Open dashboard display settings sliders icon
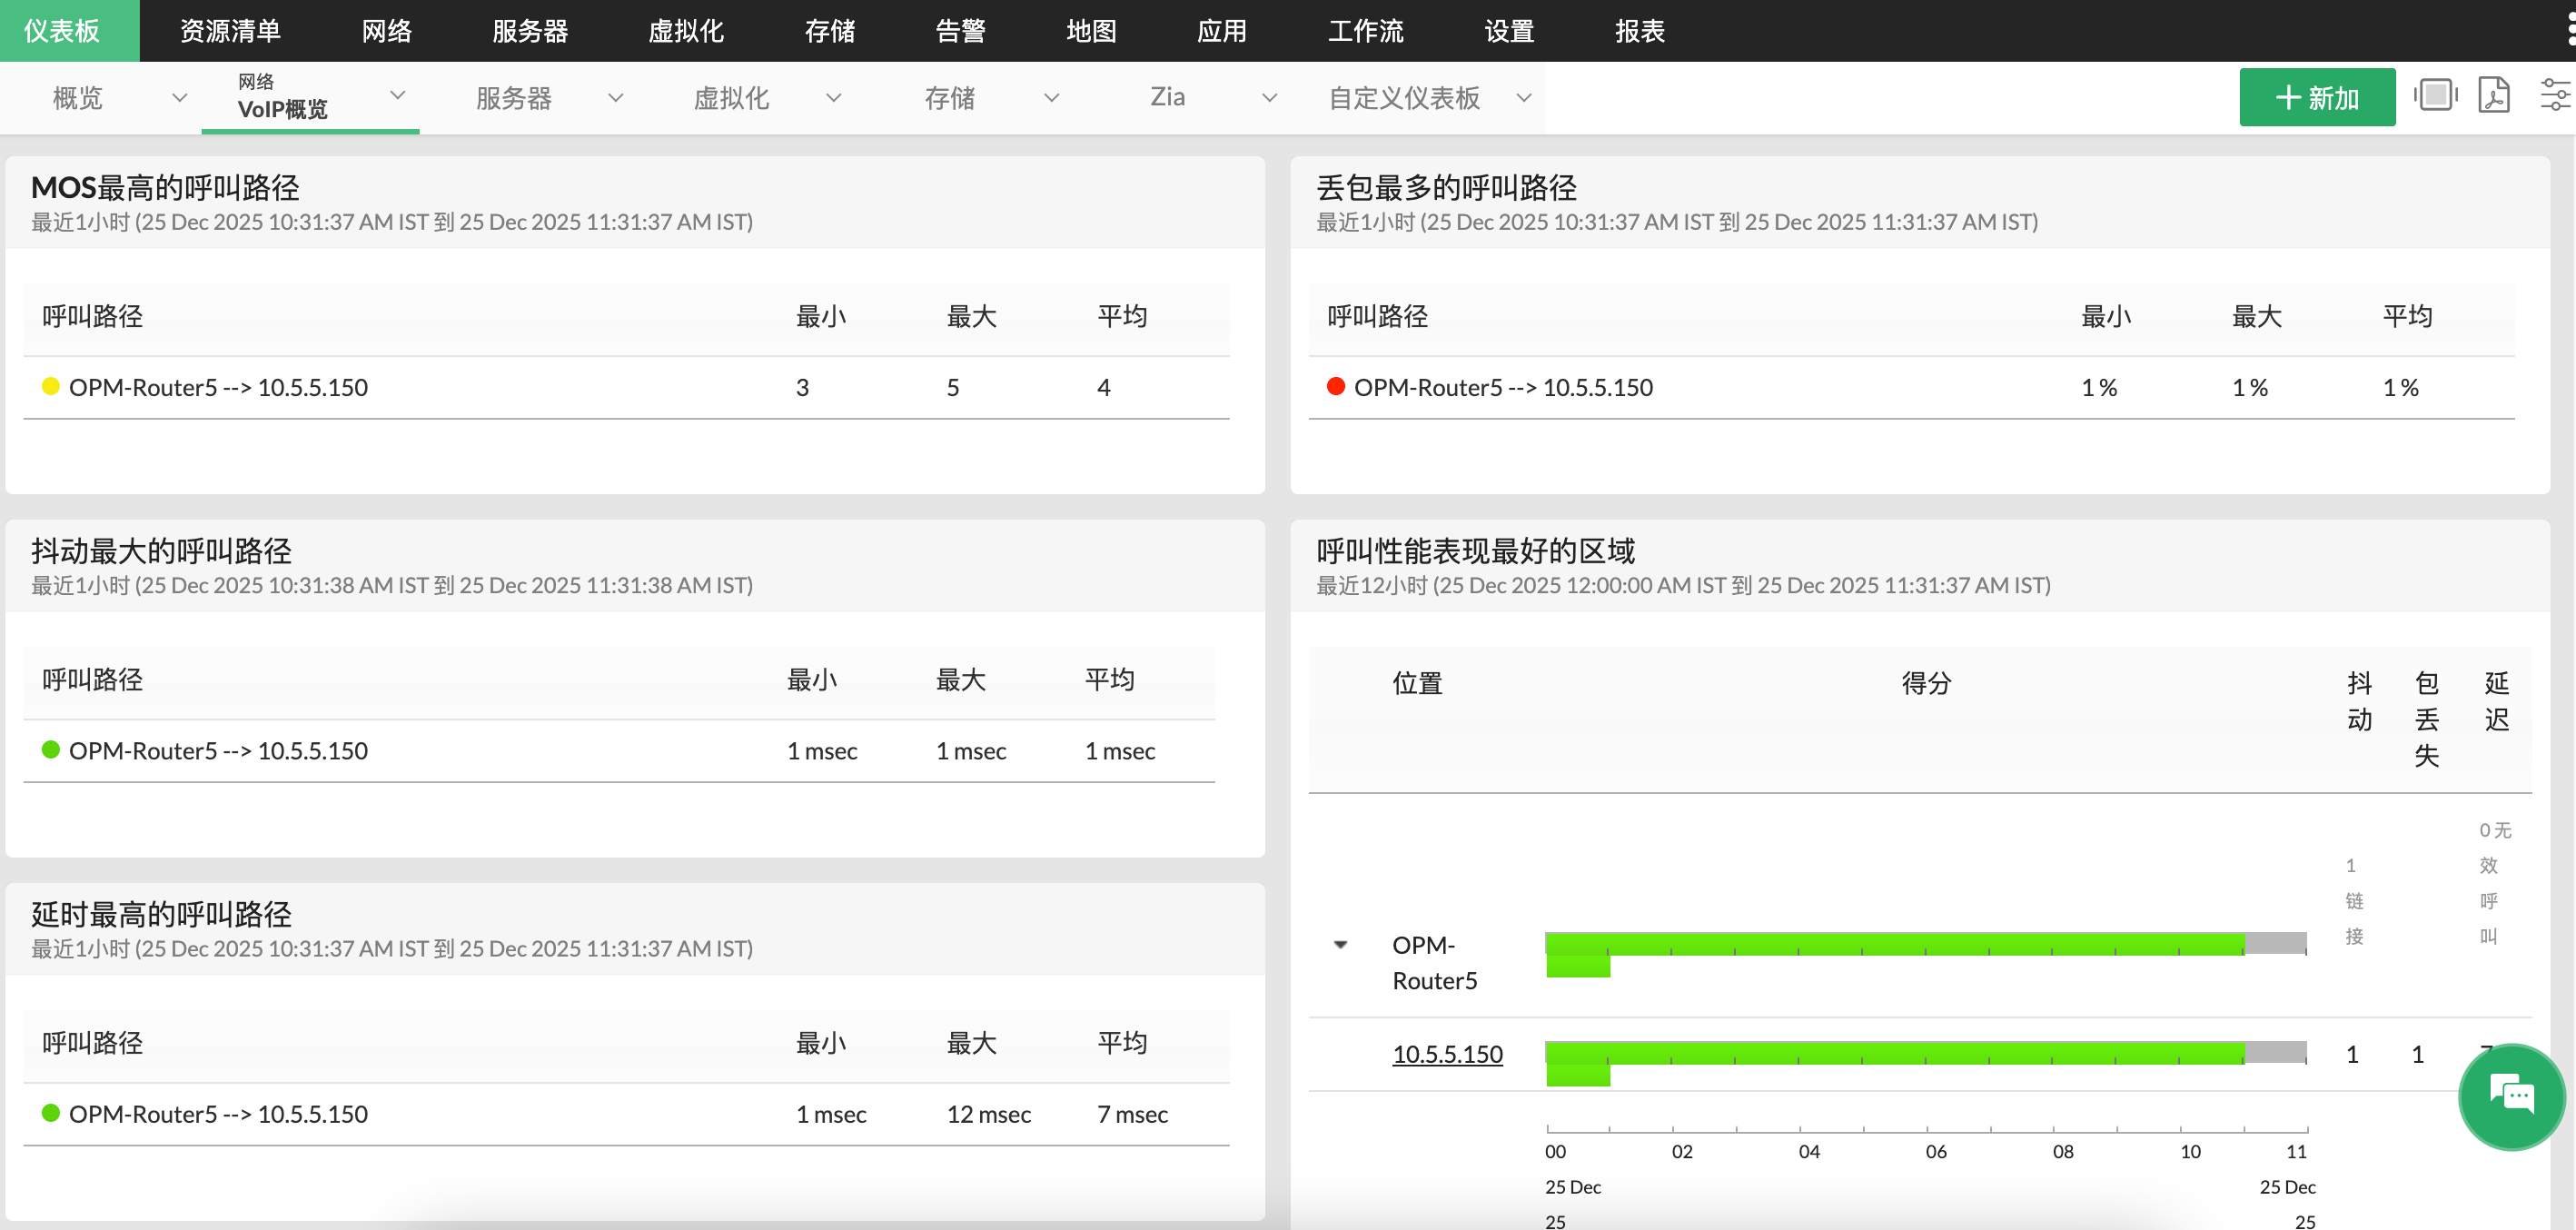Viewport: 2576px width, 1230px height. 2556,96
